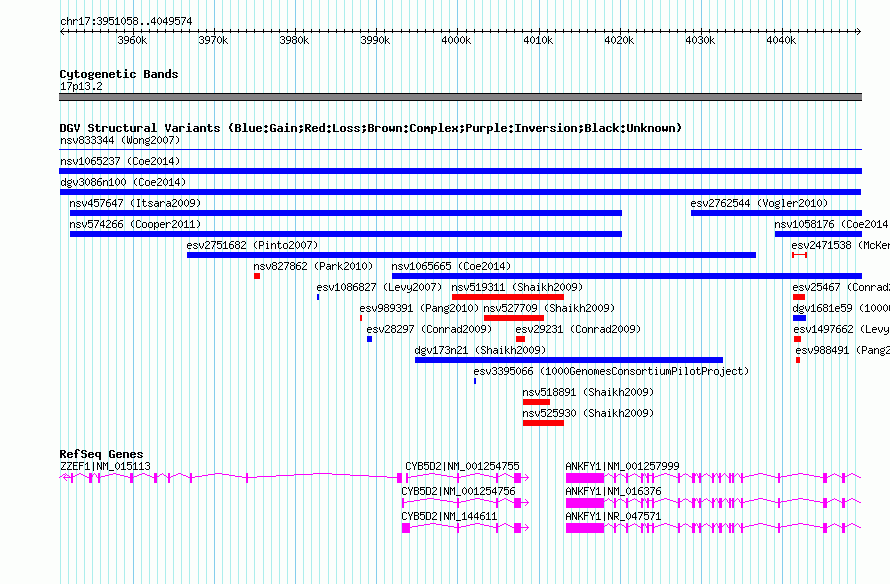The height and width of the screenshot is (584, 890).
Task: Click the CYB5D2|NM_001254755 transcript label
Action: [462, 467]
